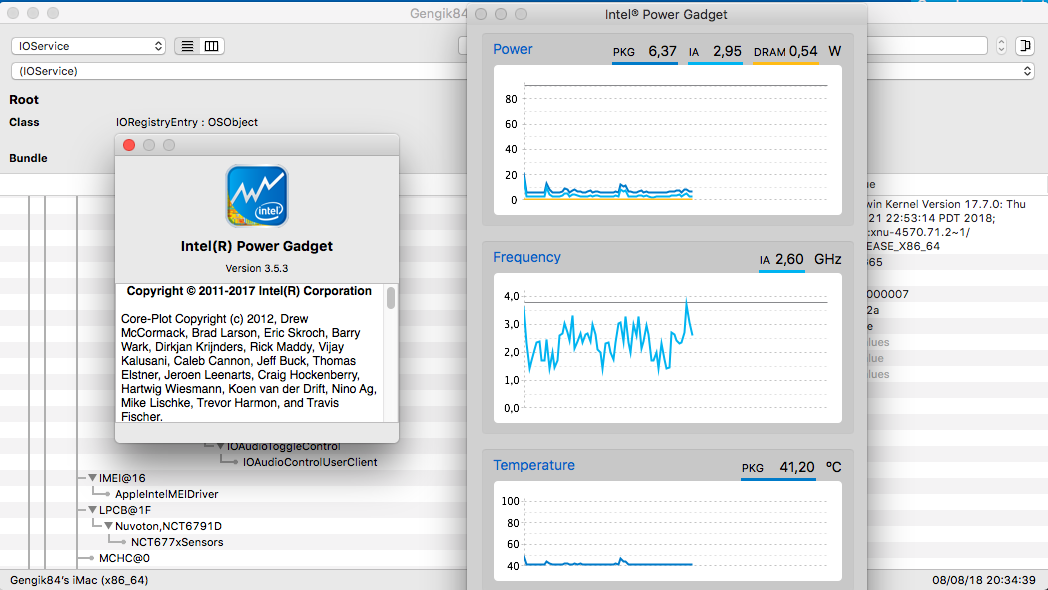Click the Frequency chart plot area
This screenshot has width=1048, height=590.
pyautogui.click(x=668, y=347)
